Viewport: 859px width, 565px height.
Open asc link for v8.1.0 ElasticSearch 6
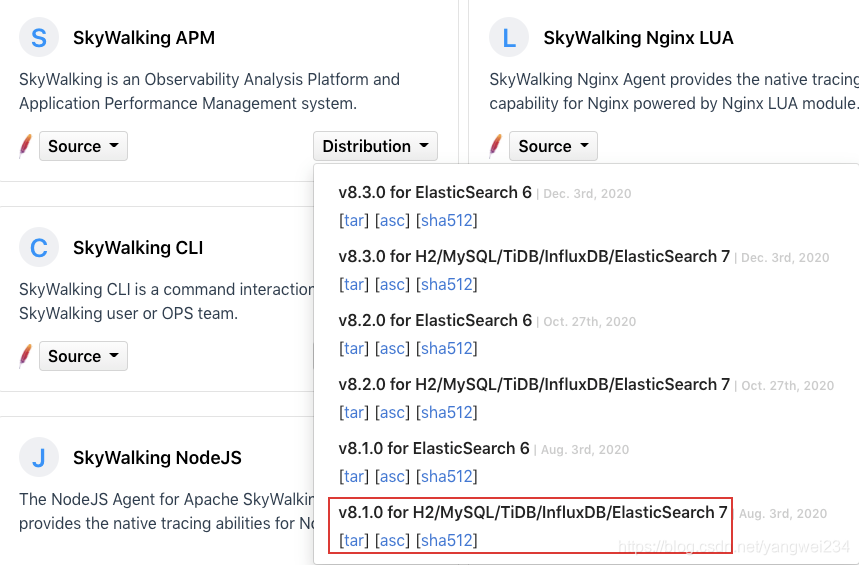pos(392,477)
